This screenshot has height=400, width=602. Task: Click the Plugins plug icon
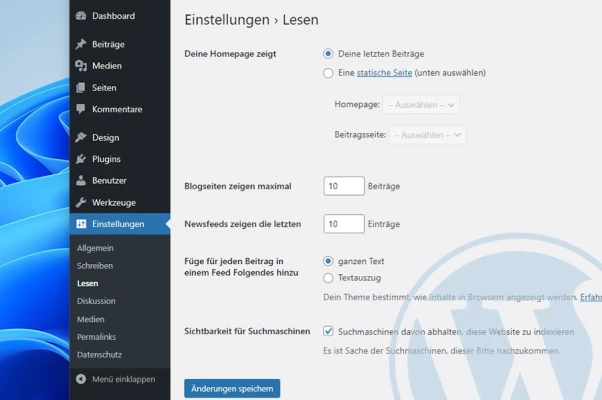pyautogui.click(x=81, y=159)
